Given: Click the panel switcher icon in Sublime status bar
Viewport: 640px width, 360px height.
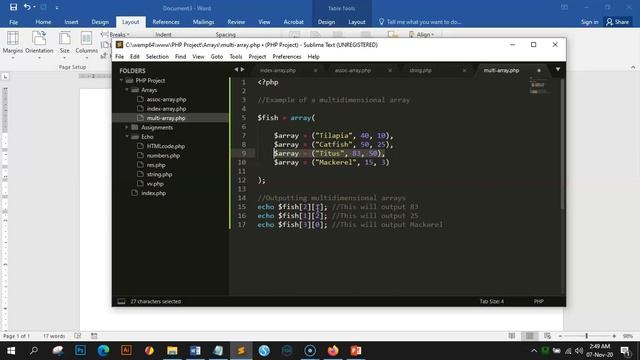Looking at the screenshot, I should [121, 301].
